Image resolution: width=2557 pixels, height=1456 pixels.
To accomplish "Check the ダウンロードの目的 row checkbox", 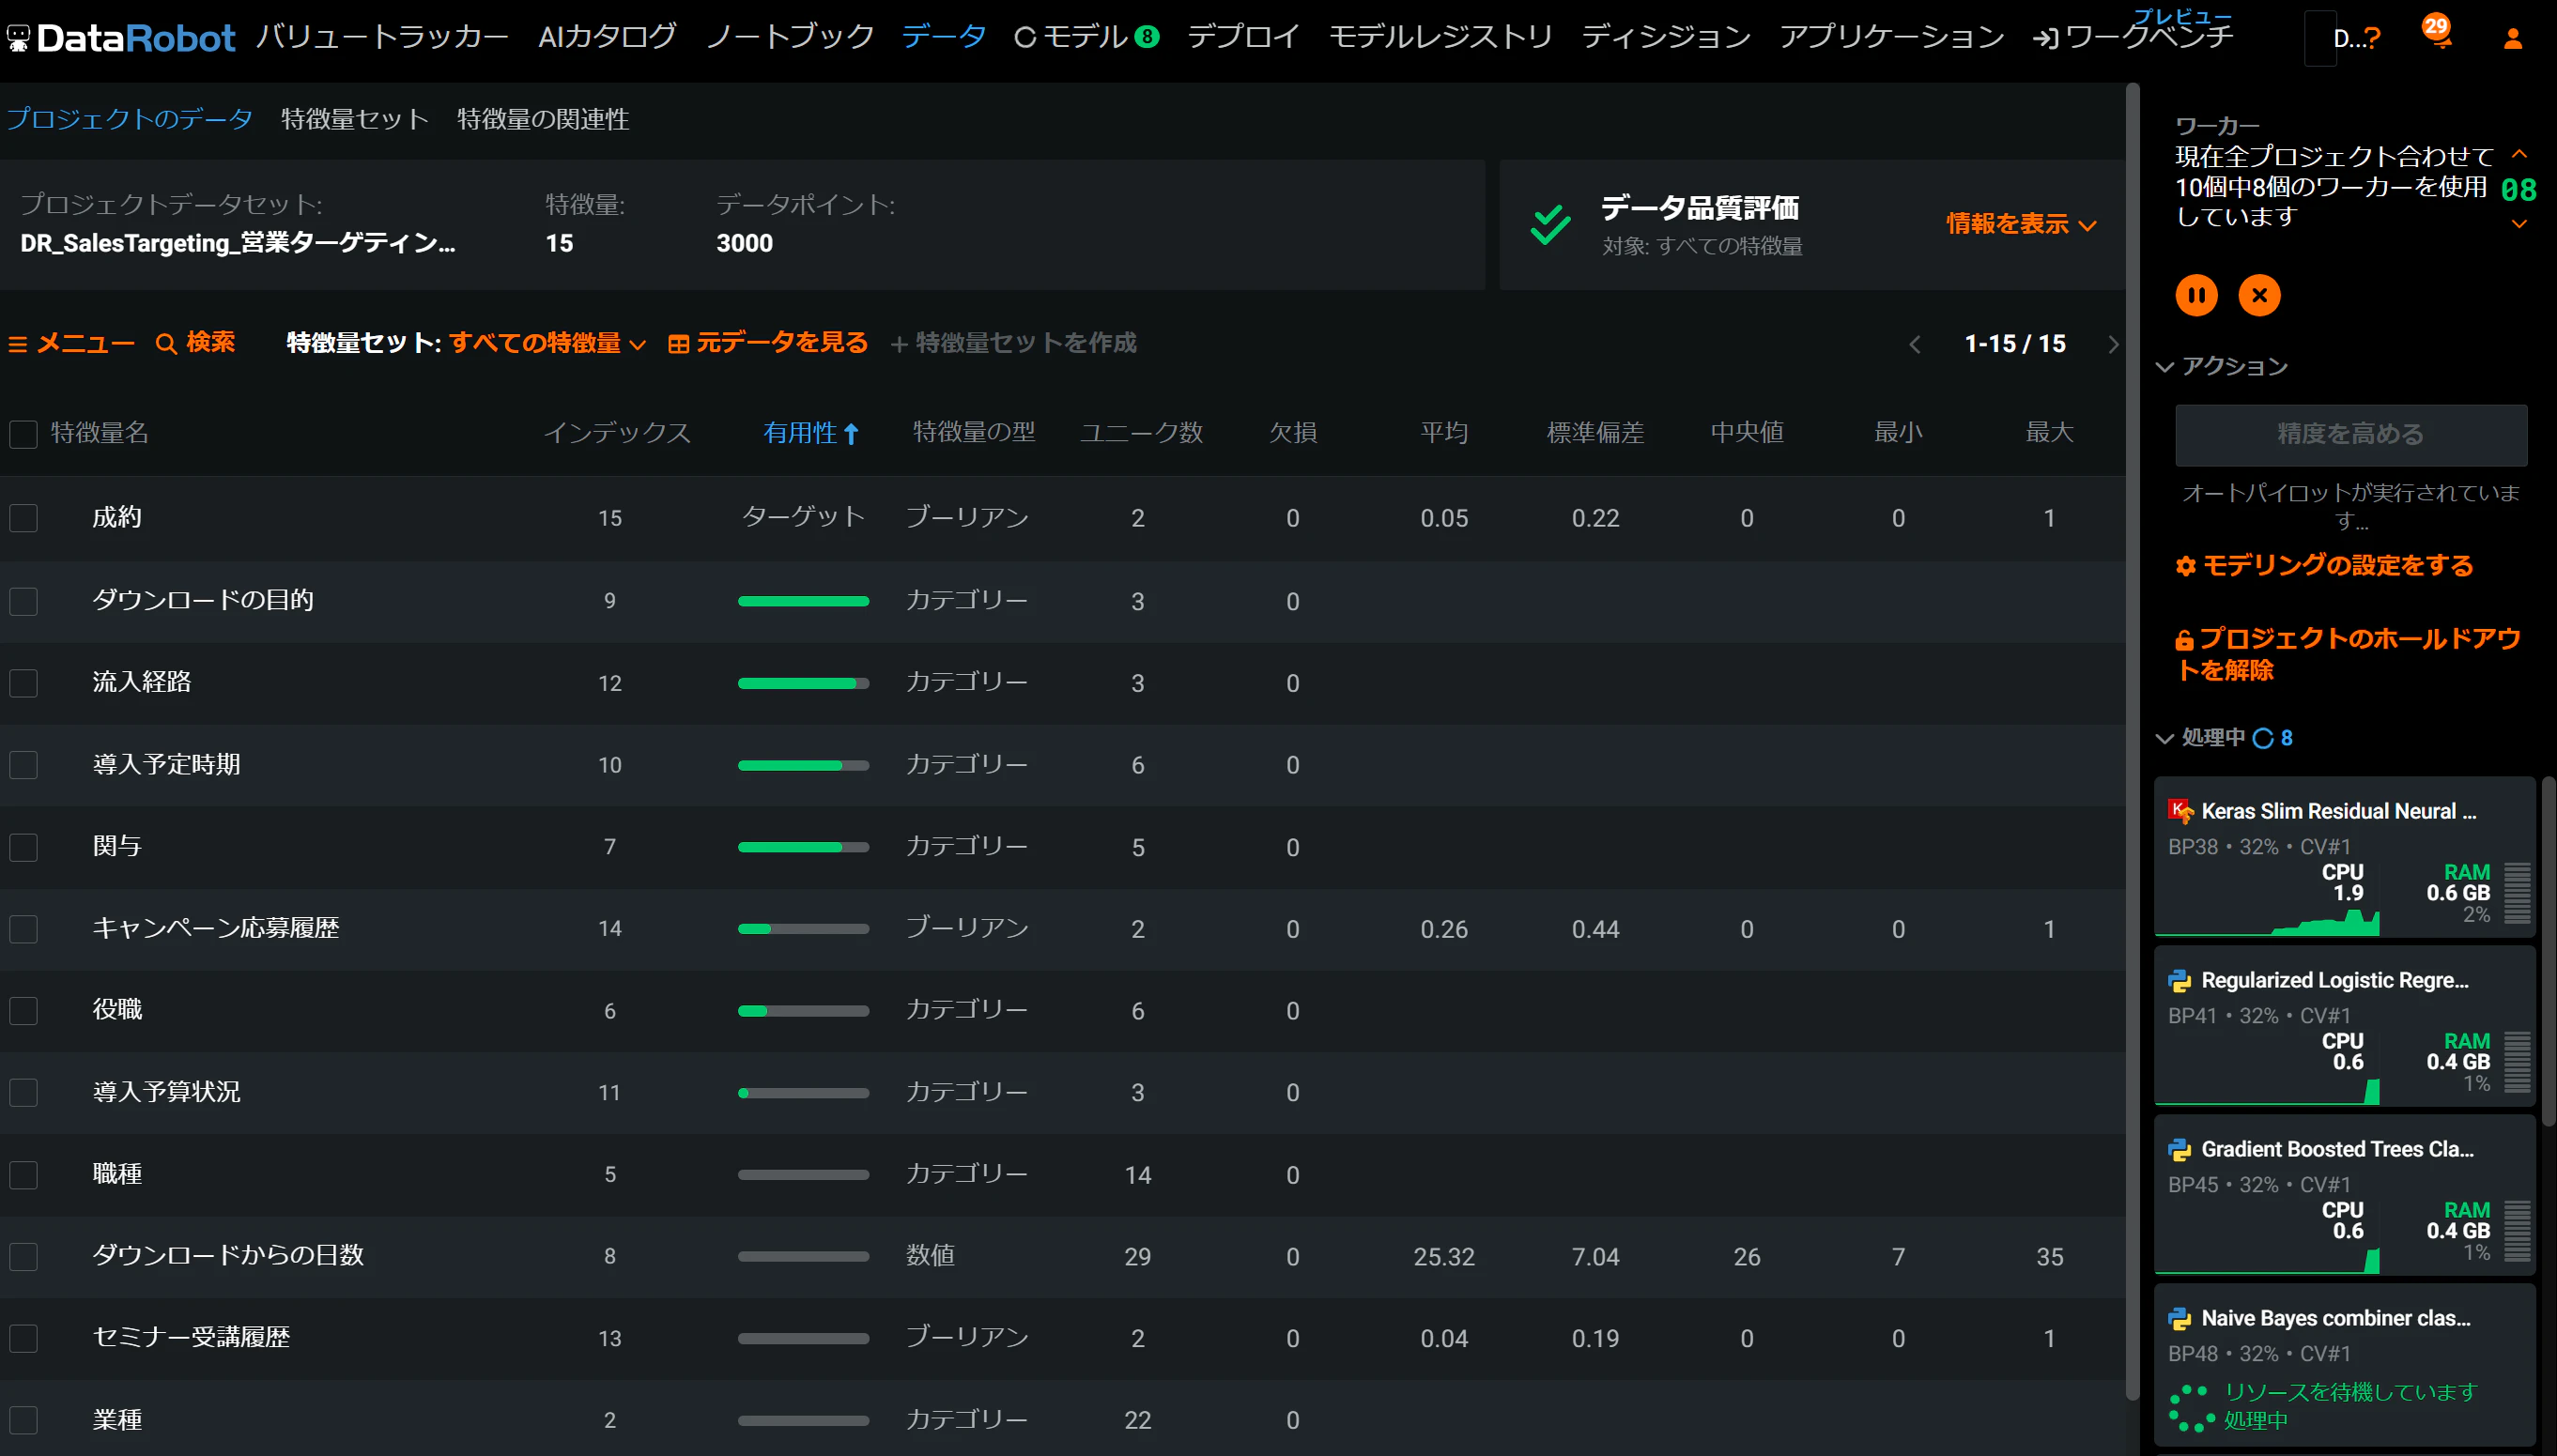I will [23, 601].
